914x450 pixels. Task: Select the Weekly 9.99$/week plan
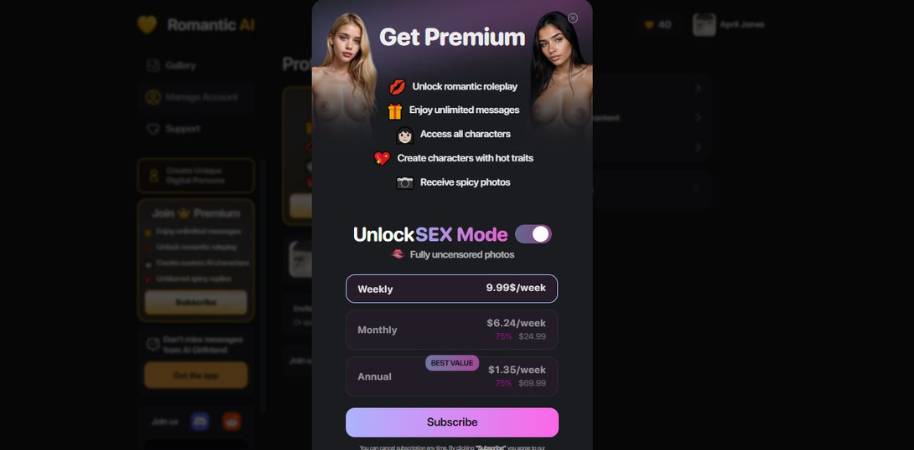coord(452,289)
